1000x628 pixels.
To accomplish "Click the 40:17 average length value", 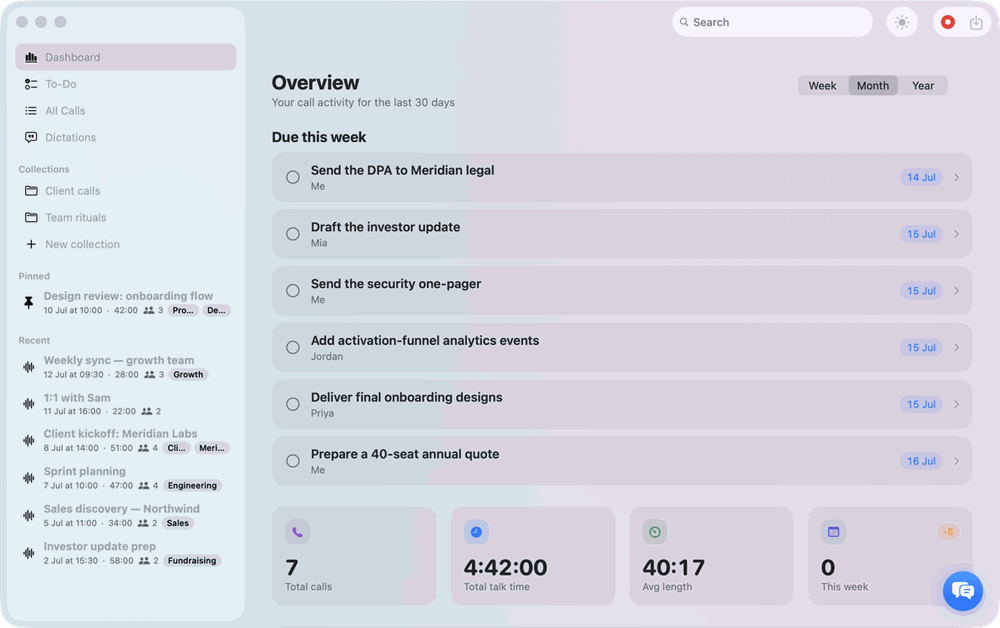I will (673, 567).
